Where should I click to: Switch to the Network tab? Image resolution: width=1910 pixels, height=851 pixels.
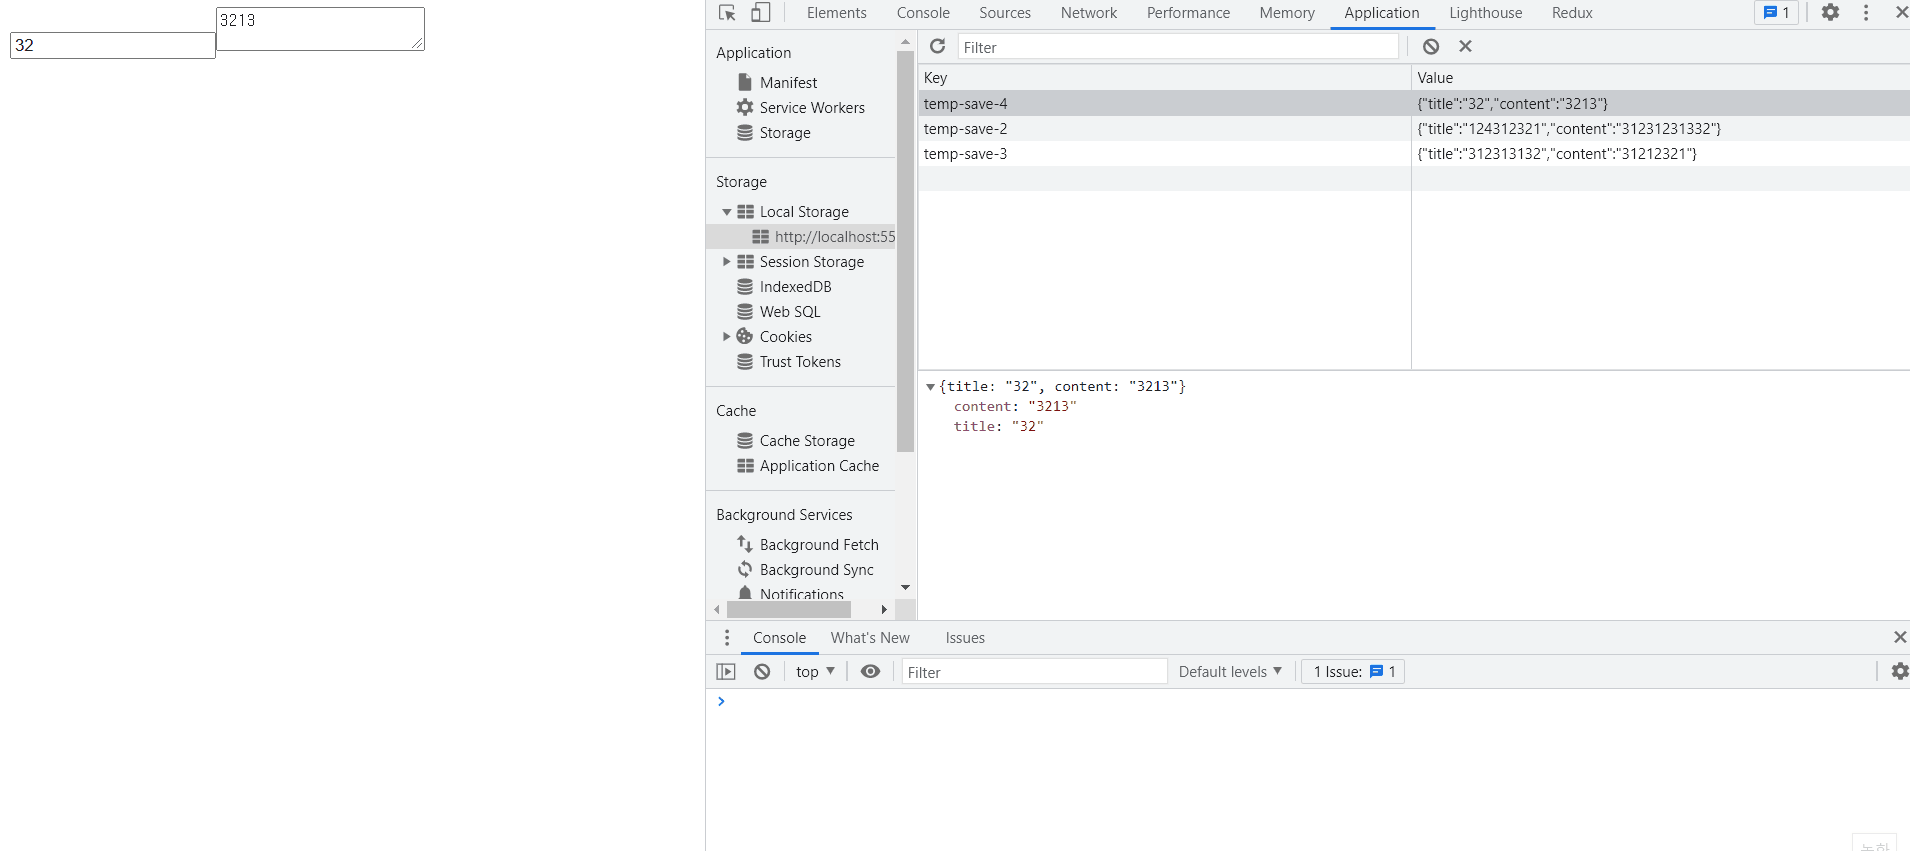coord(1089,13)
